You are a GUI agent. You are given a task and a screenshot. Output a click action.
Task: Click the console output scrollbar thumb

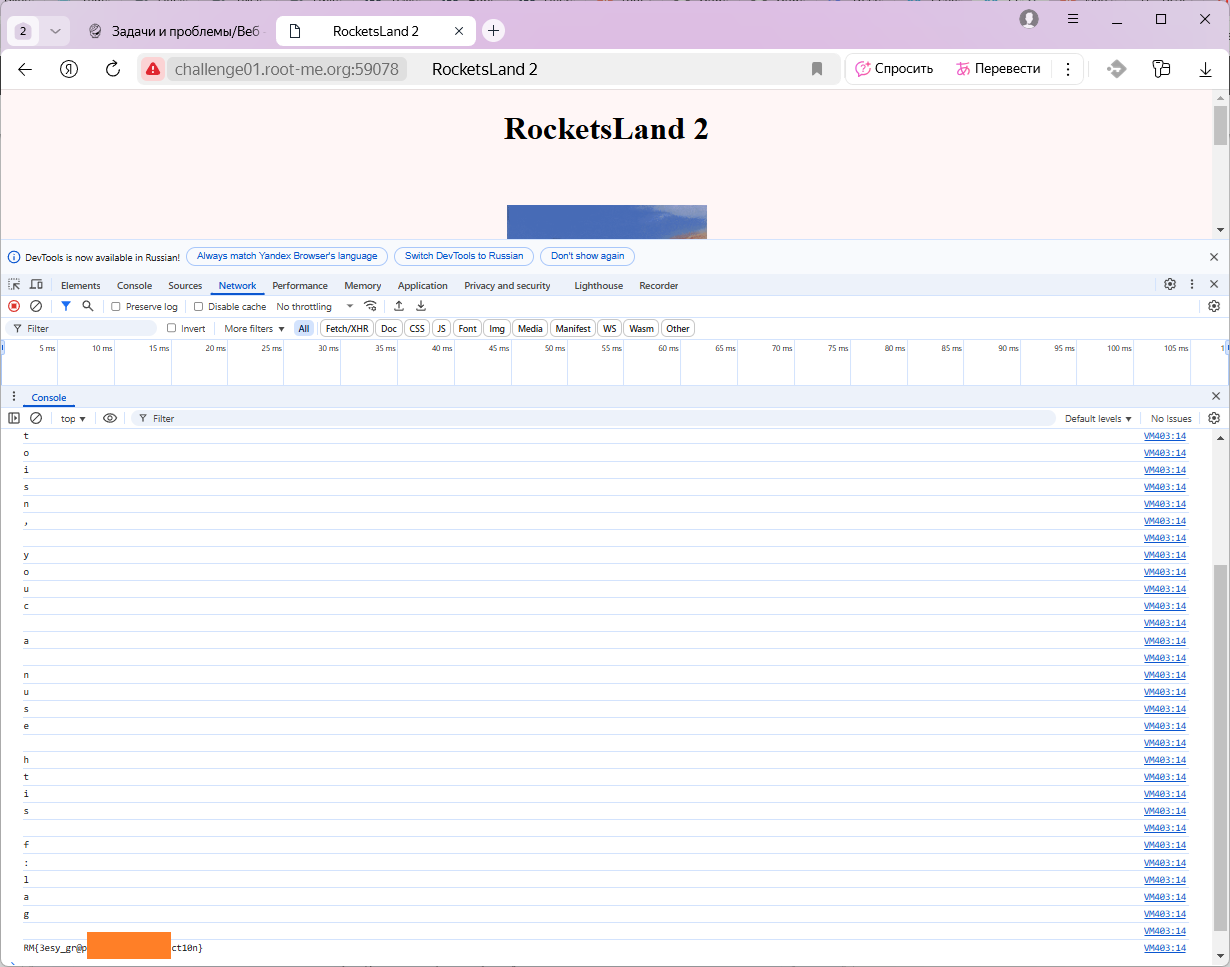(x=1220, y=746)
